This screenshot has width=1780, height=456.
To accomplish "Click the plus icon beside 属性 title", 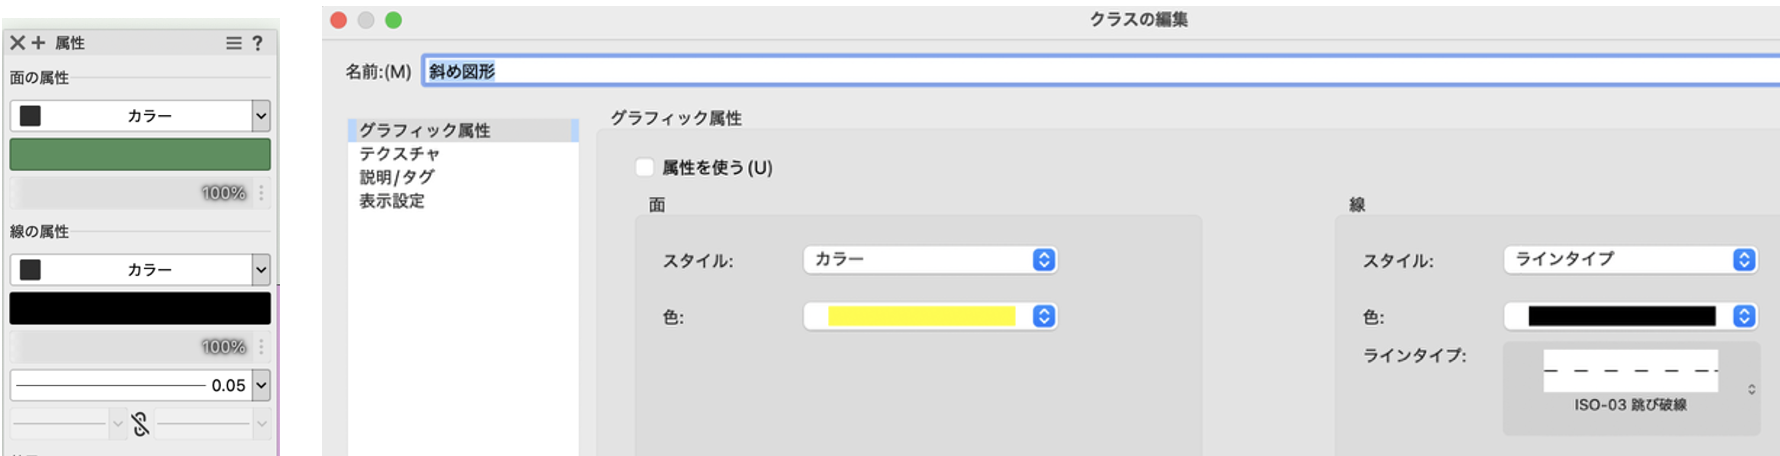I will coord(38,43).
